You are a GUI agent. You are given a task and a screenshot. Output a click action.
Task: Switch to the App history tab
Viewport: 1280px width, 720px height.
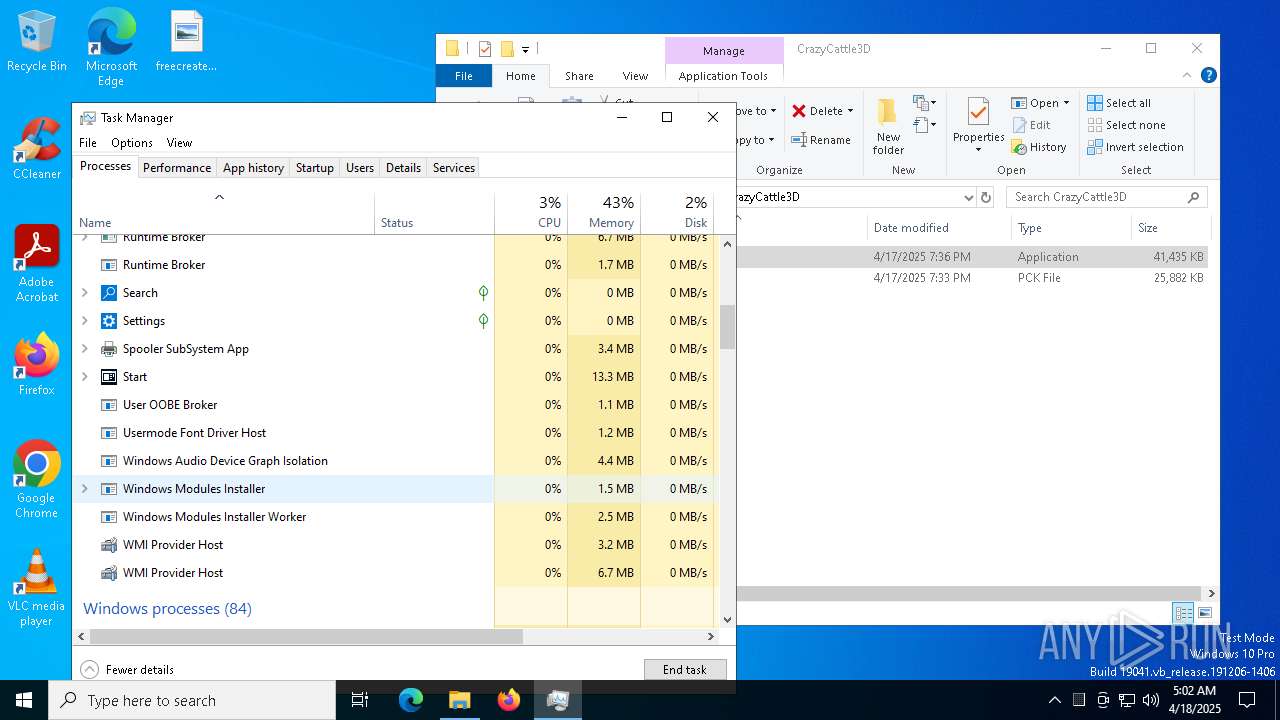253,168
